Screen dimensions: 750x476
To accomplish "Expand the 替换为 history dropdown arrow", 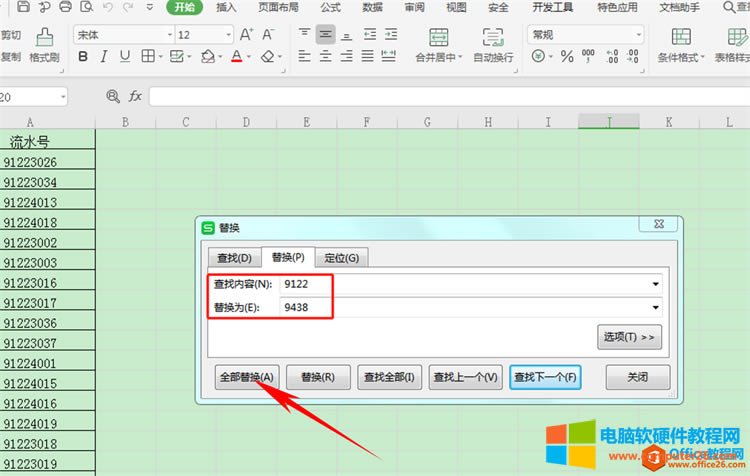I will pyautogui.click(x=655, y=307).
